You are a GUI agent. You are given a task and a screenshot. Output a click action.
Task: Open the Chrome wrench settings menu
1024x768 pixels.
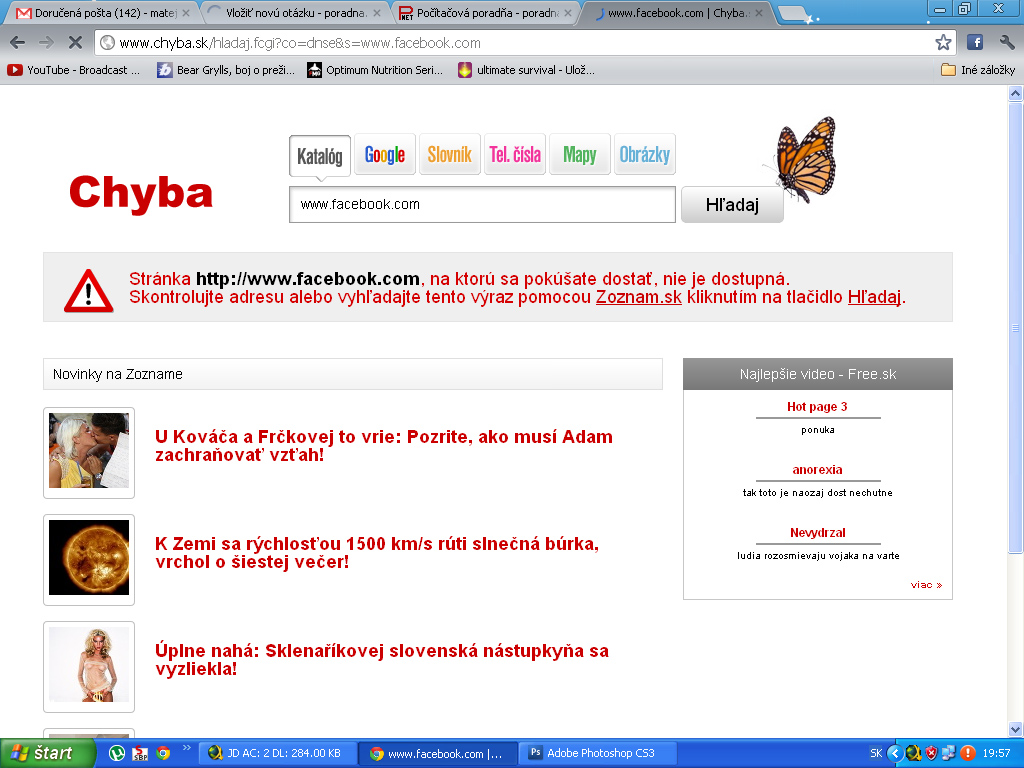1007,43
